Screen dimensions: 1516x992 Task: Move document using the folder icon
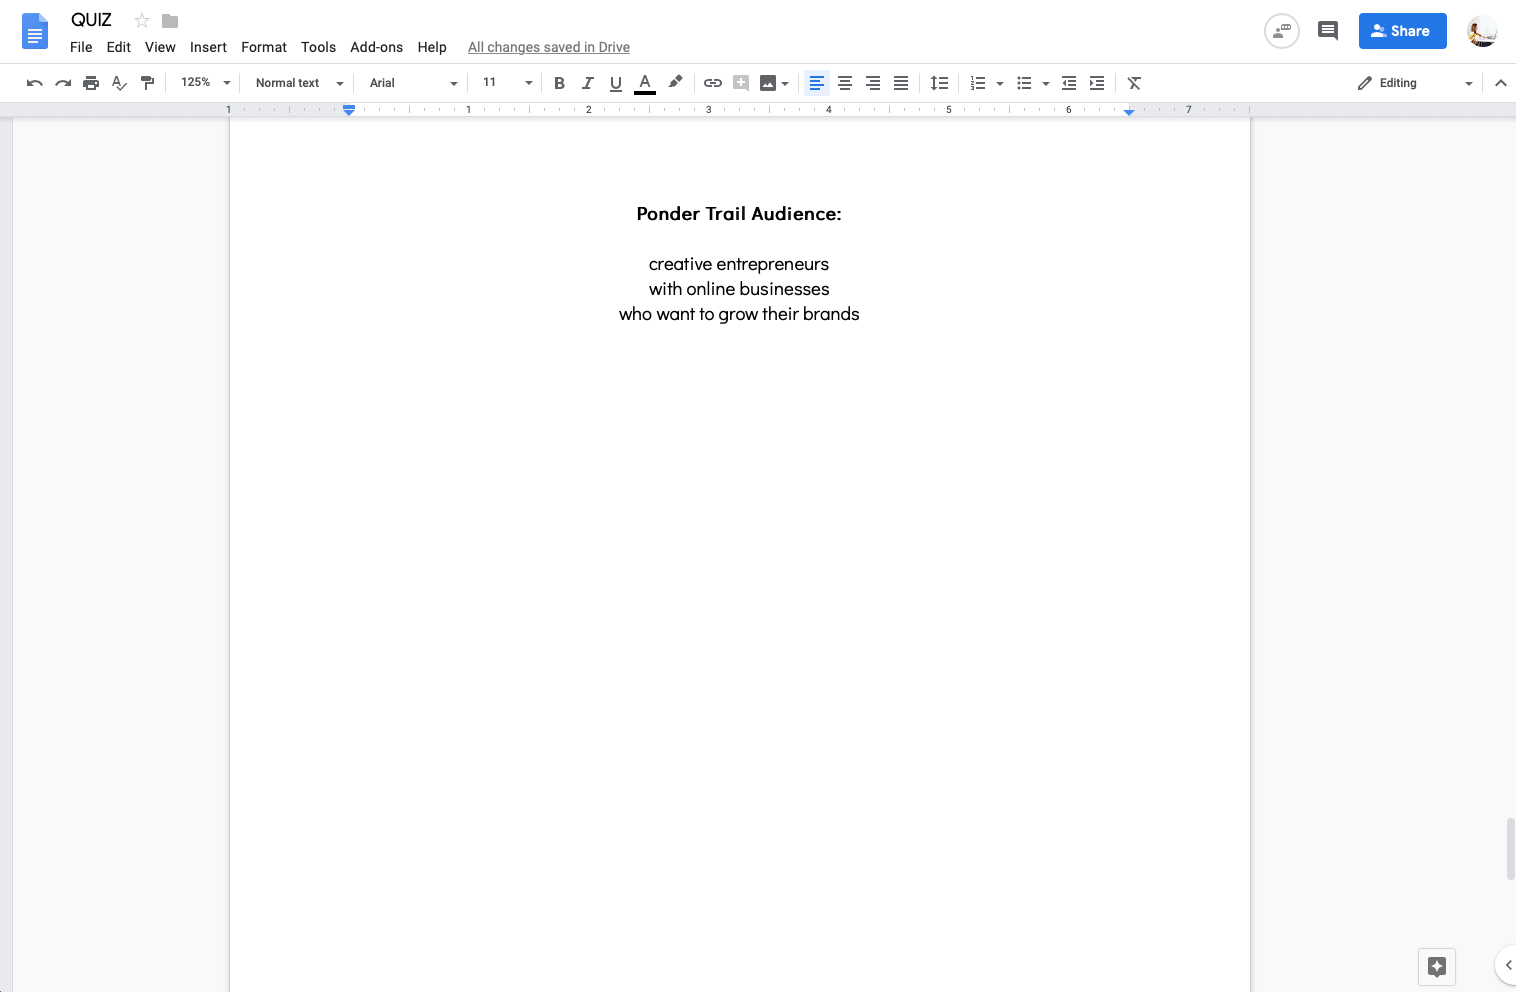[x=170, y=20]
